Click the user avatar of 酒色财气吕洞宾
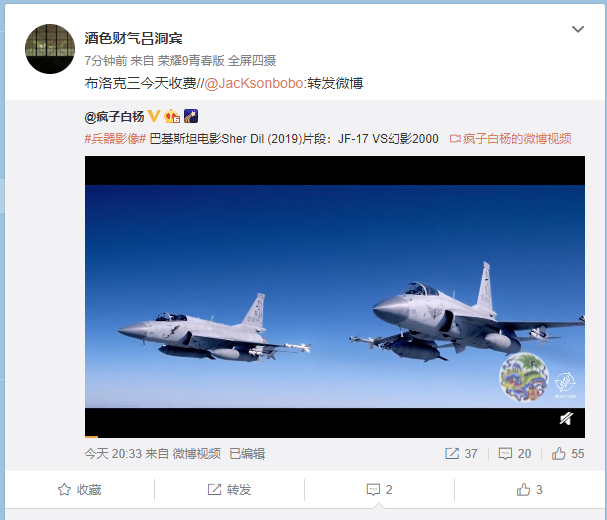Viewport: 607px width, 520px height. 50,49
